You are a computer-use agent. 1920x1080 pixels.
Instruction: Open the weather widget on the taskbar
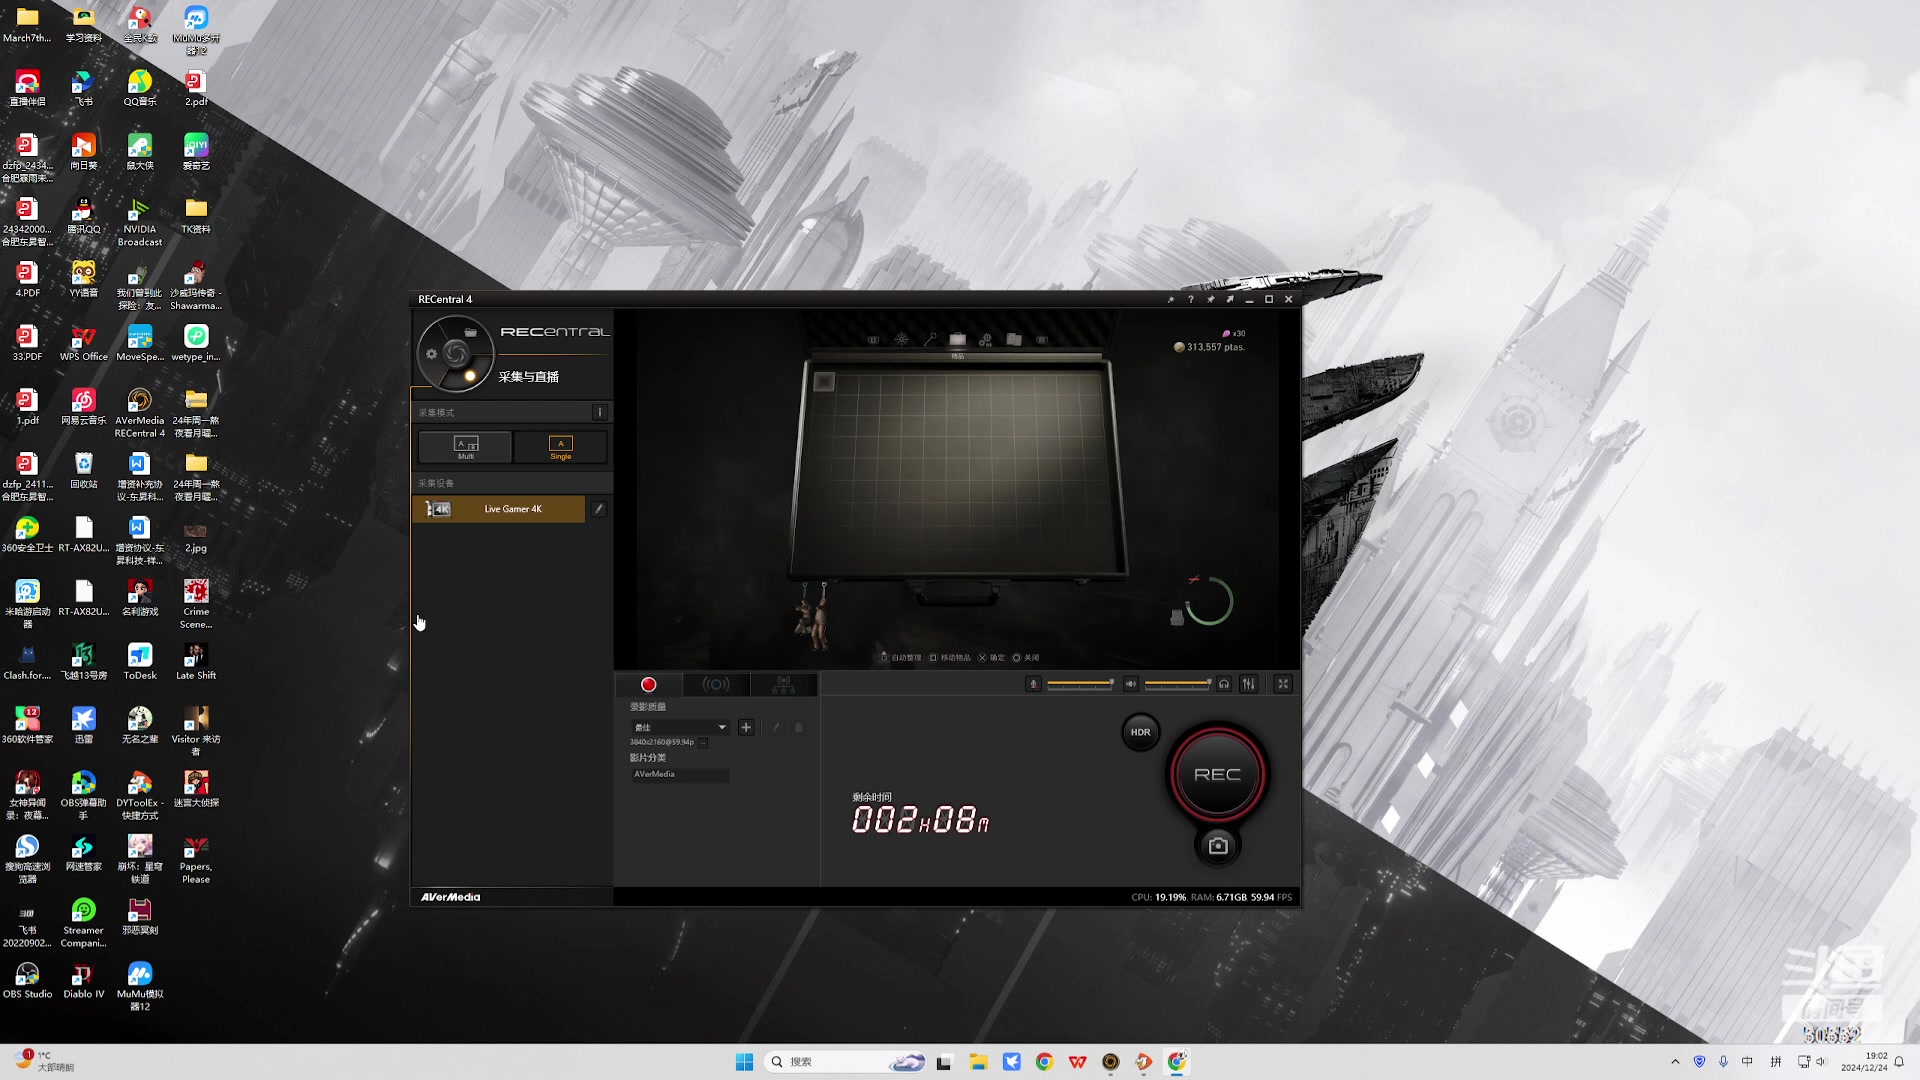(44, 1062)
